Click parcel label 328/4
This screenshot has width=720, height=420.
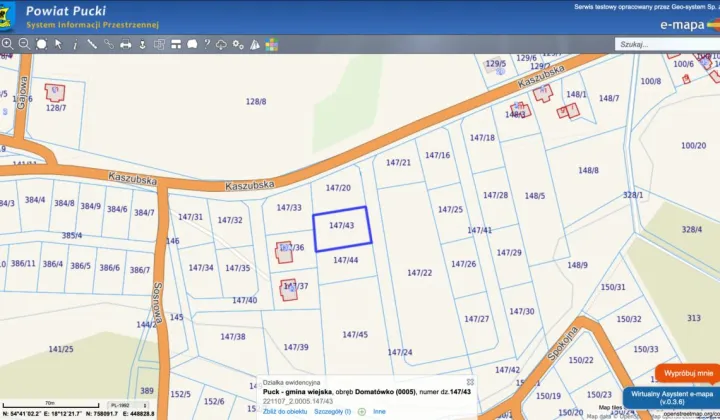point(692,229)
